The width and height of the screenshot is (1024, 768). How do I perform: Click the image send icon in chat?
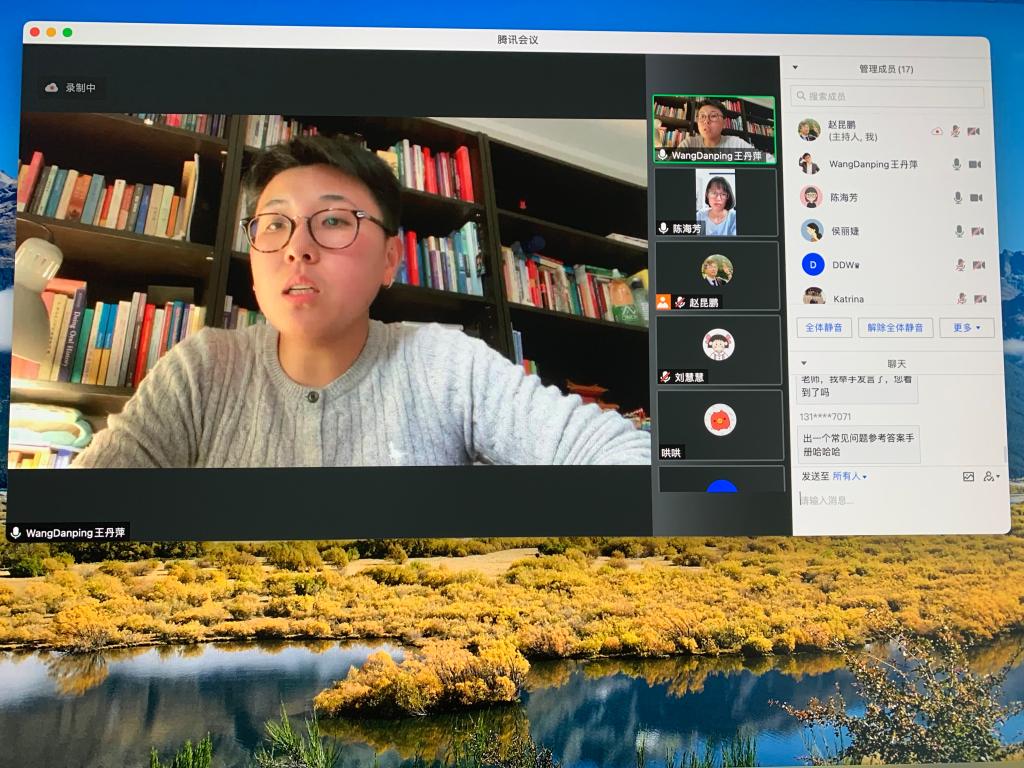(x=968, y=477)
